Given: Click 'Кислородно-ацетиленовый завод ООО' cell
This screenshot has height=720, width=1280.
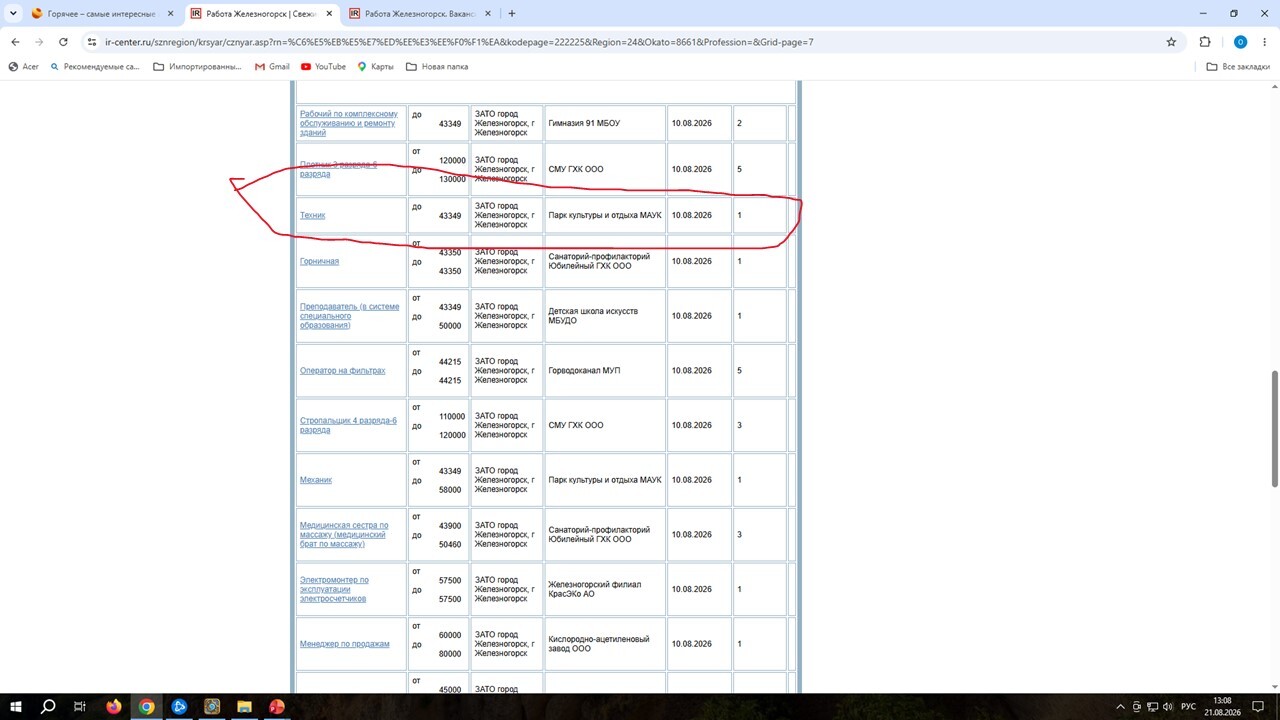Looking at the screenshot, I should (605, 644).
